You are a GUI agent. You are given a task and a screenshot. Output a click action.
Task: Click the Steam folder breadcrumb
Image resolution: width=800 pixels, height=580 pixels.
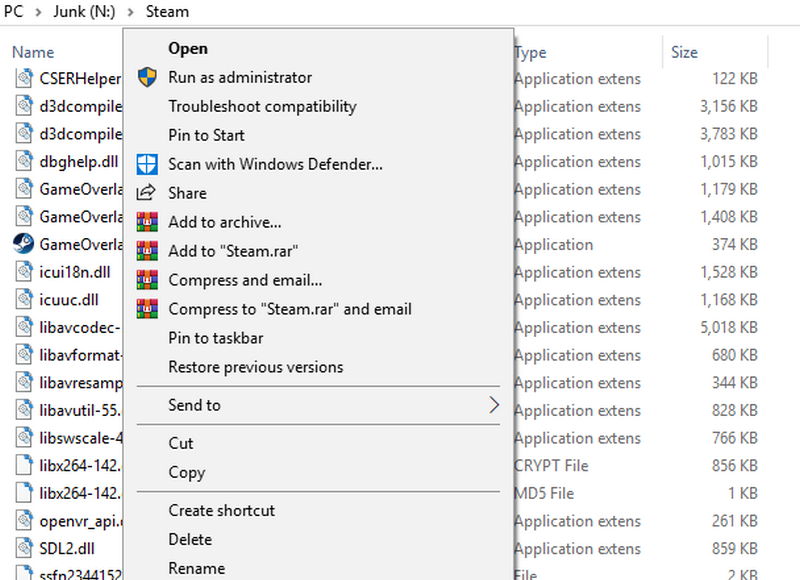tap(167, 11)
